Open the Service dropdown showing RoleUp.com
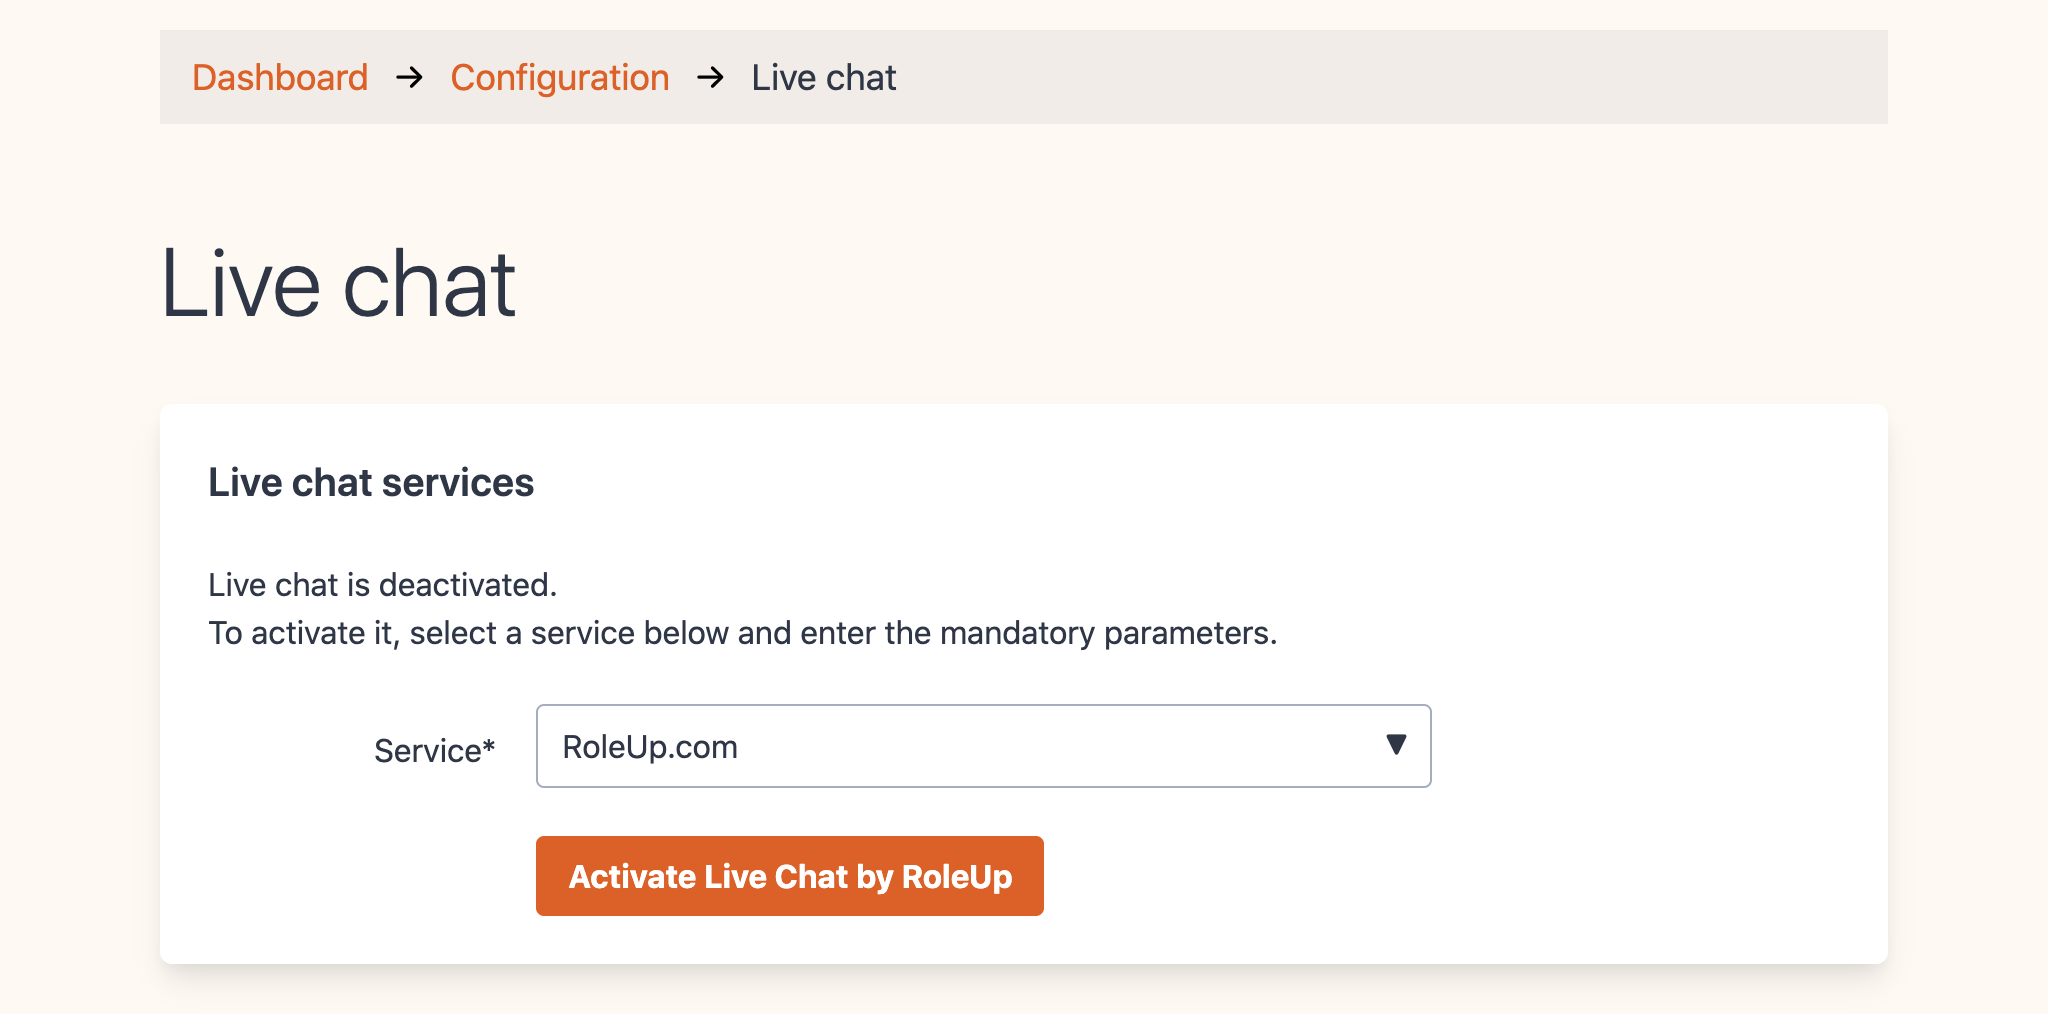Image resolution: width=2048 pixels, height=1014 pixels. pyautogui.click(x=983, y=746)
